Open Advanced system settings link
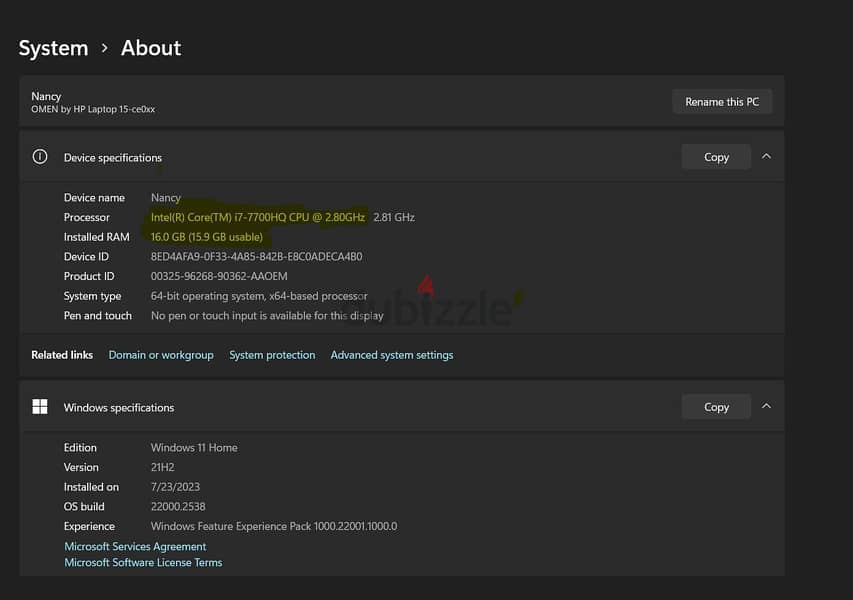Viewport: 853px width, 600px height. [392, 355]
